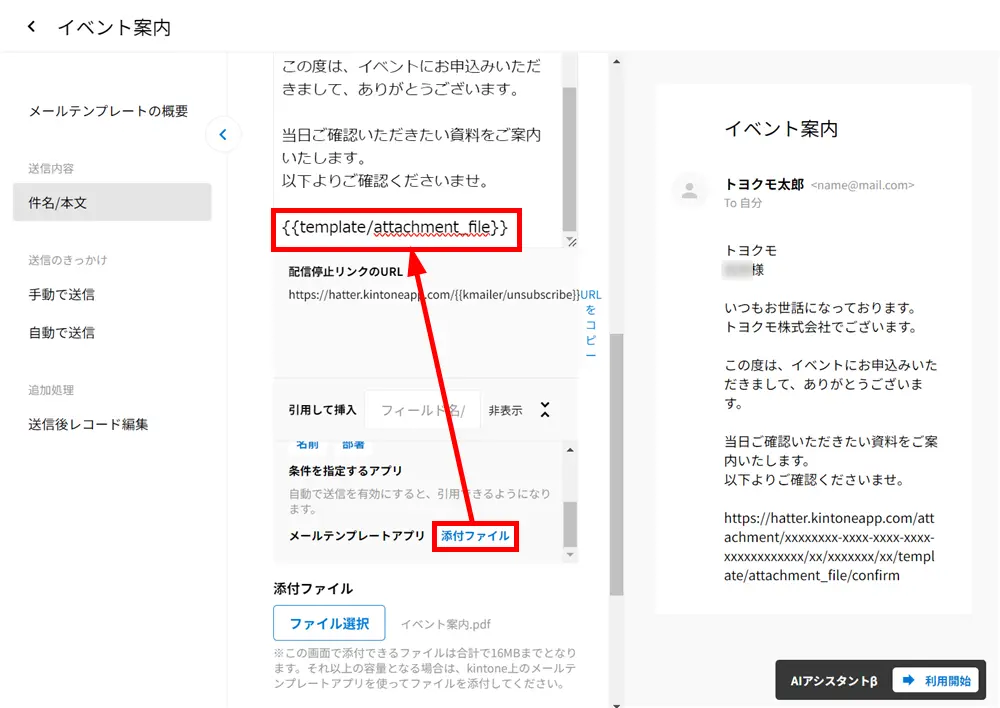Image resolution: width=1000 pixels, height=708 pixels.
Task: Click the メールテンプレートアプリ label
Action: click(357, 536)
